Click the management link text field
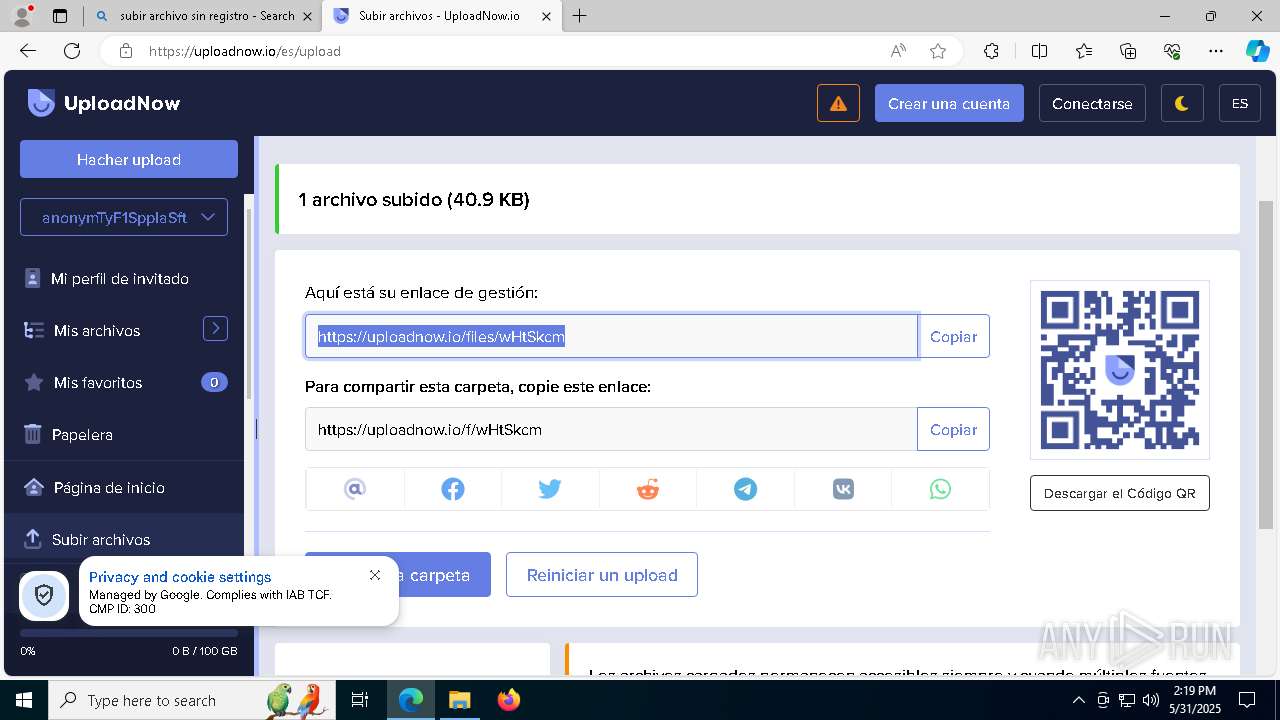Viewport: 1280px width, 720px height. [x=611, y=336]
